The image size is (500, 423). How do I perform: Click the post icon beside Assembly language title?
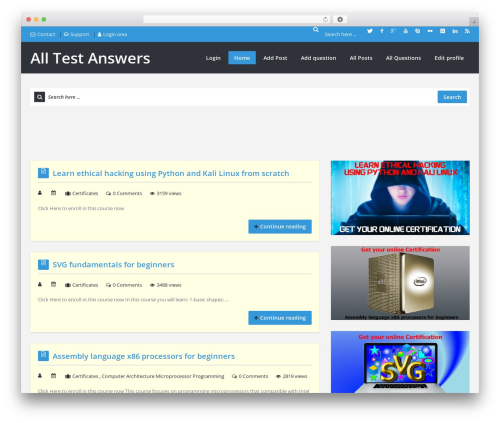43,356
